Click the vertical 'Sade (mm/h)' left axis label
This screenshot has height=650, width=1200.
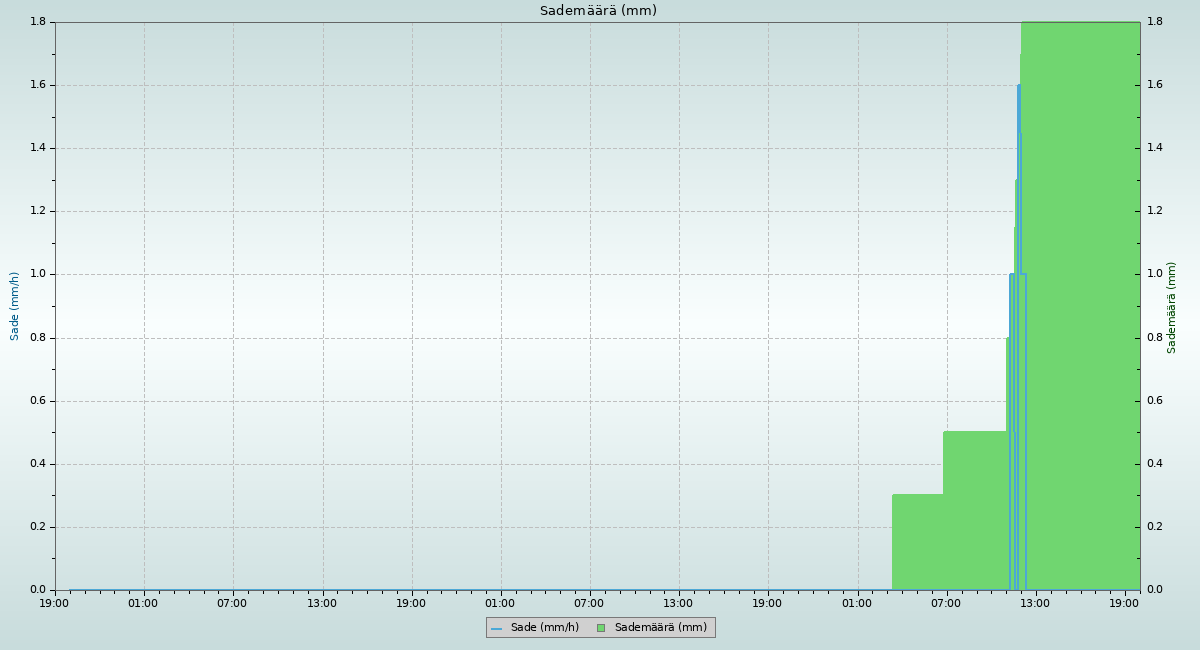(x=15, y=306)
